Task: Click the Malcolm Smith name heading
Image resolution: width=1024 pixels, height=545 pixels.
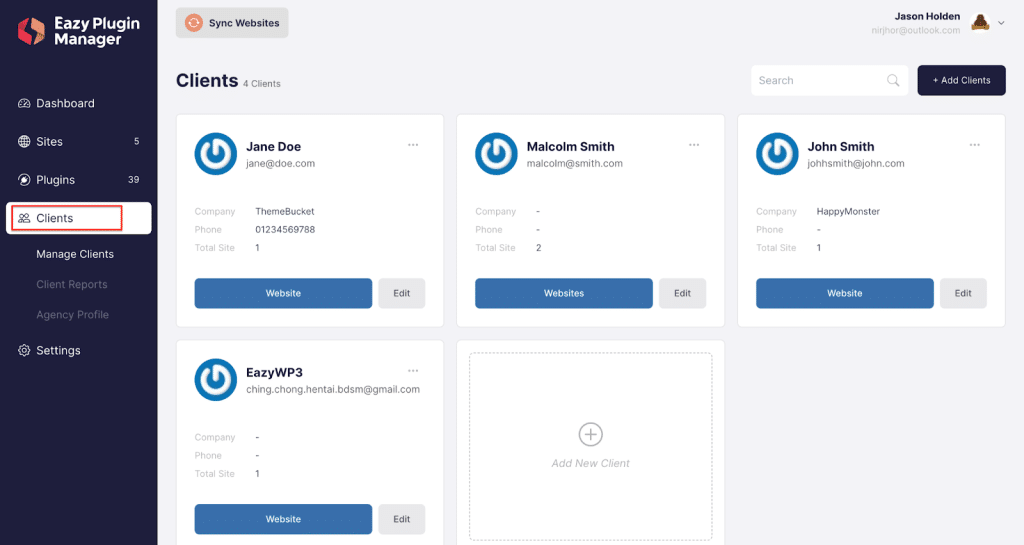Action: click(x=571, y=147)
